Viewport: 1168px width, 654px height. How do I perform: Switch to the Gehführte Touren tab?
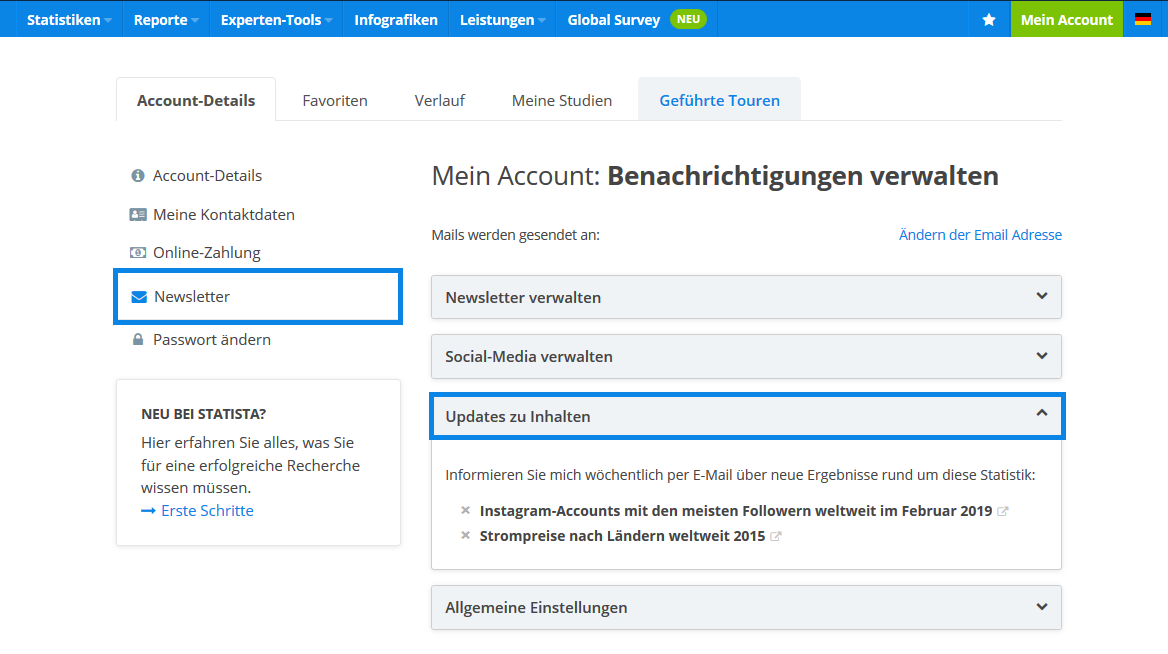(719, 100)
